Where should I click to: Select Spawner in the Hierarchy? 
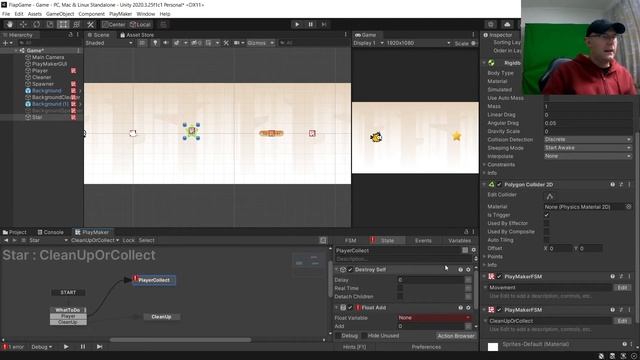click(42, 84)
